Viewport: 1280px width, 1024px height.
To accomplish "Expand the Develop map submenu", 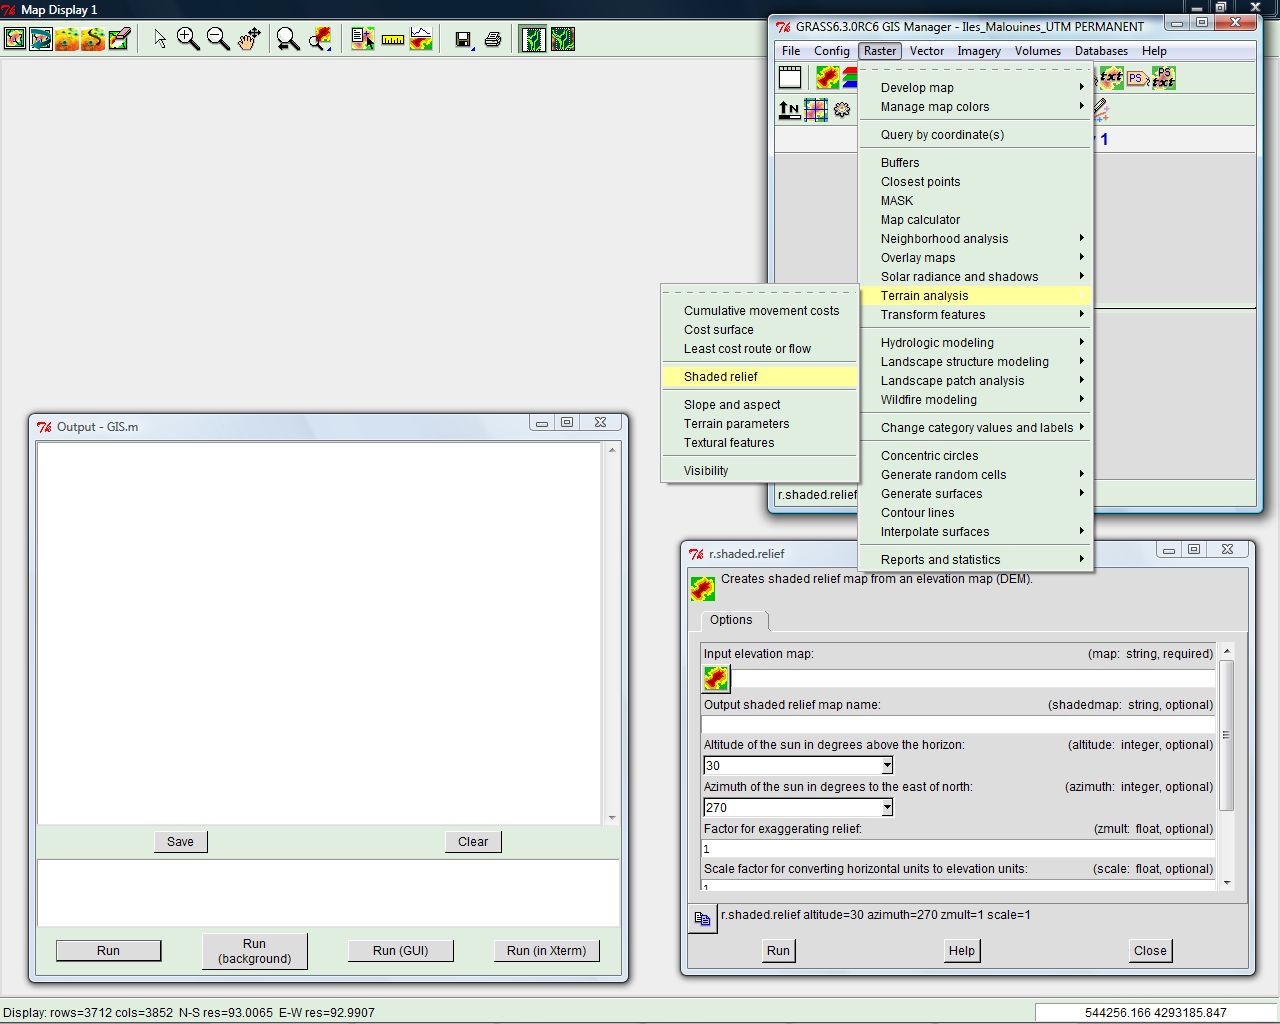I will (975, 88).
